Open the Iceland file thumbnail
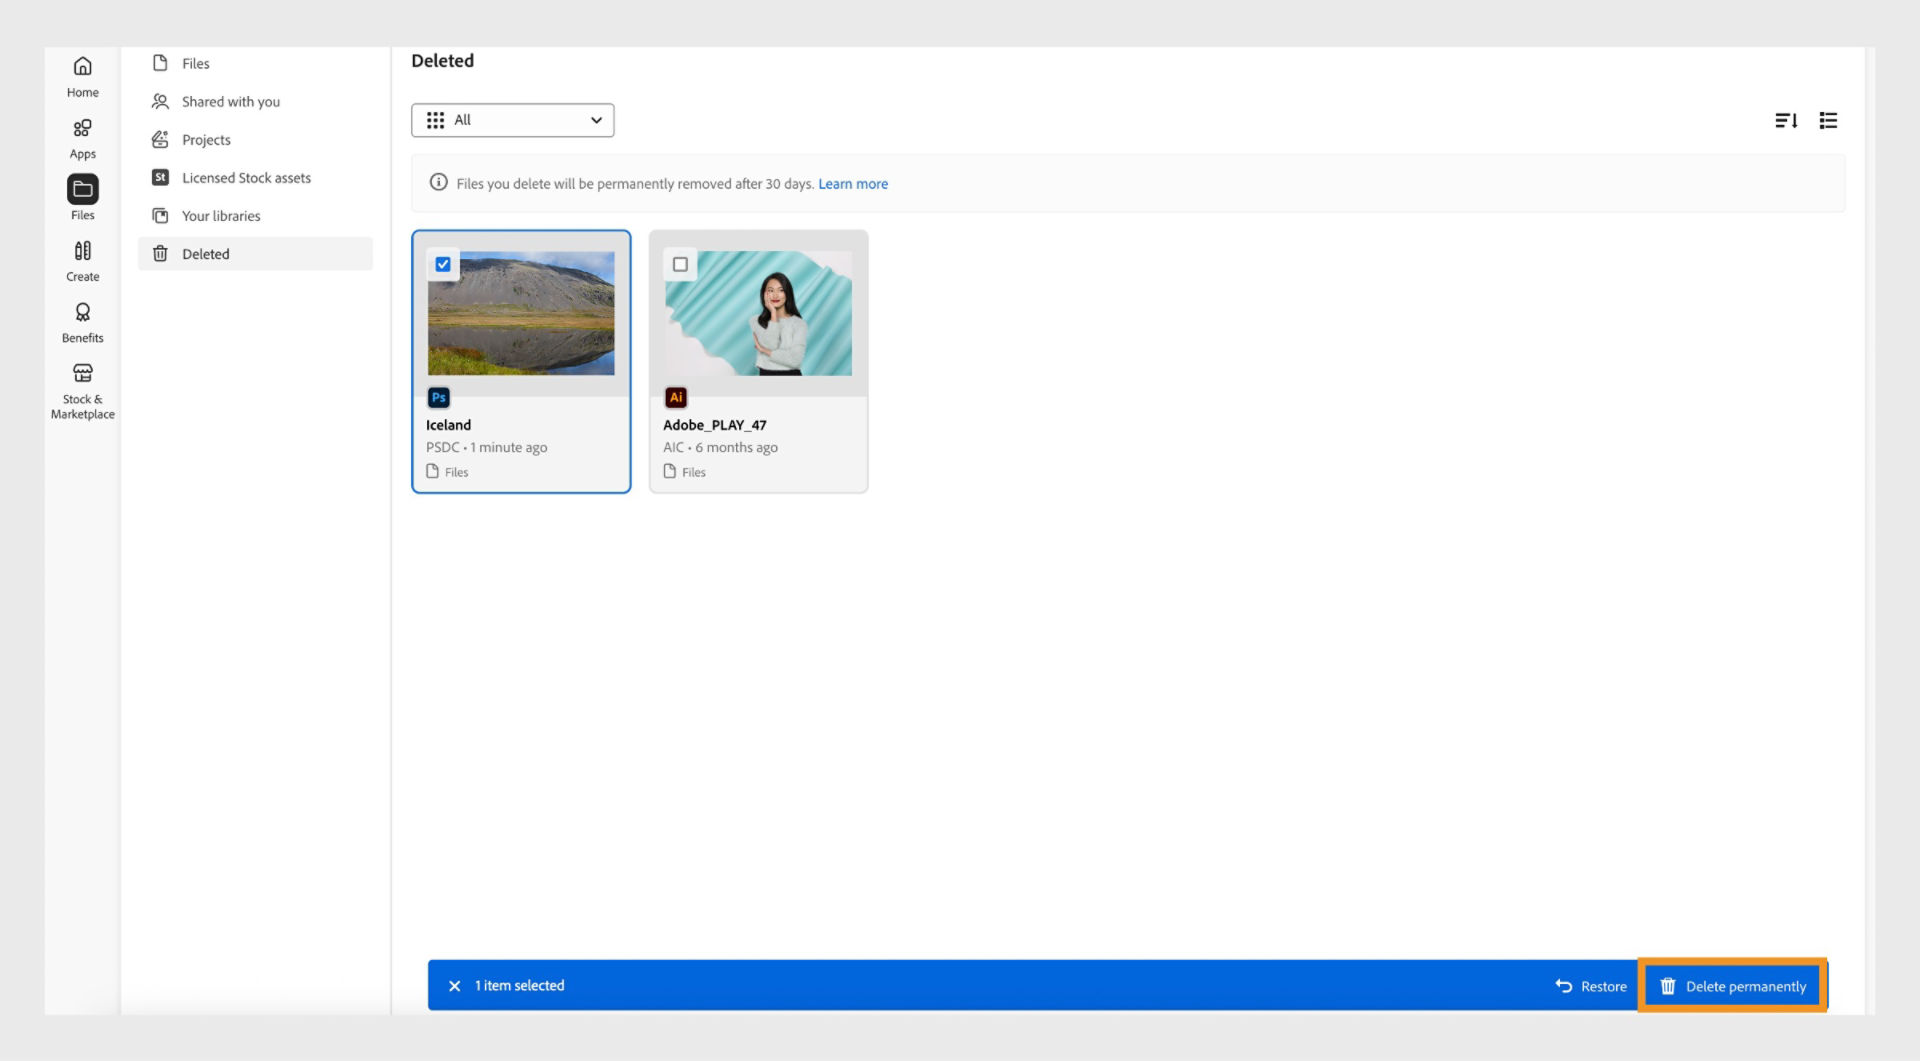Image resolution: width=1920 pixels, height=1061 pixels. pyautogui.click(x=521, y=313)
